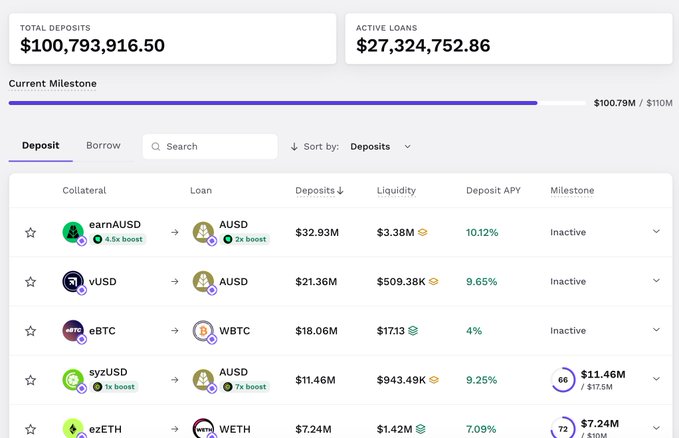This screenshot has width=679, height=438.
Task: Click the $32.93M deposits value
Action: (317, 233)
